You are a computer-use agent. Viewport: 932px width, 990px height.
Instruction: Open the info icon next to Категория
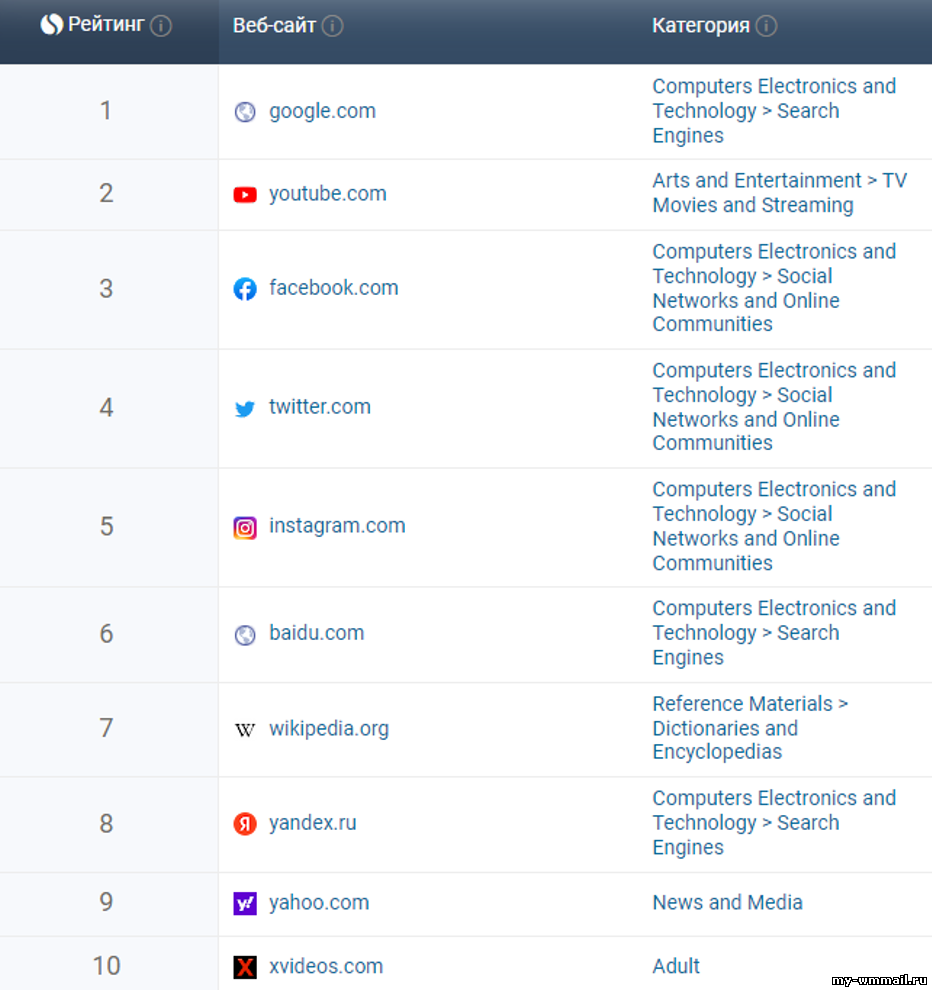766,26
